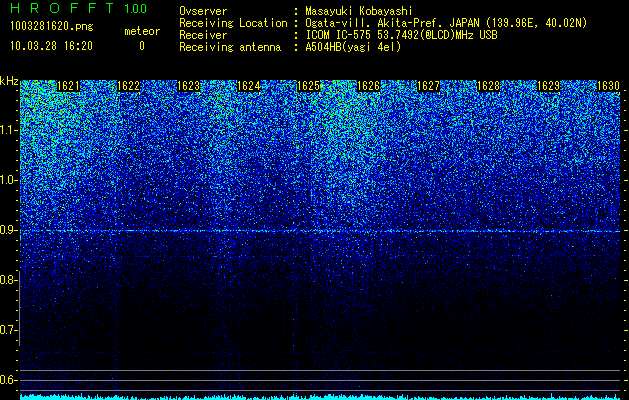Click the cyan signal level graph at bottom
The image size is (629, 400).
[x=320, y=397]
